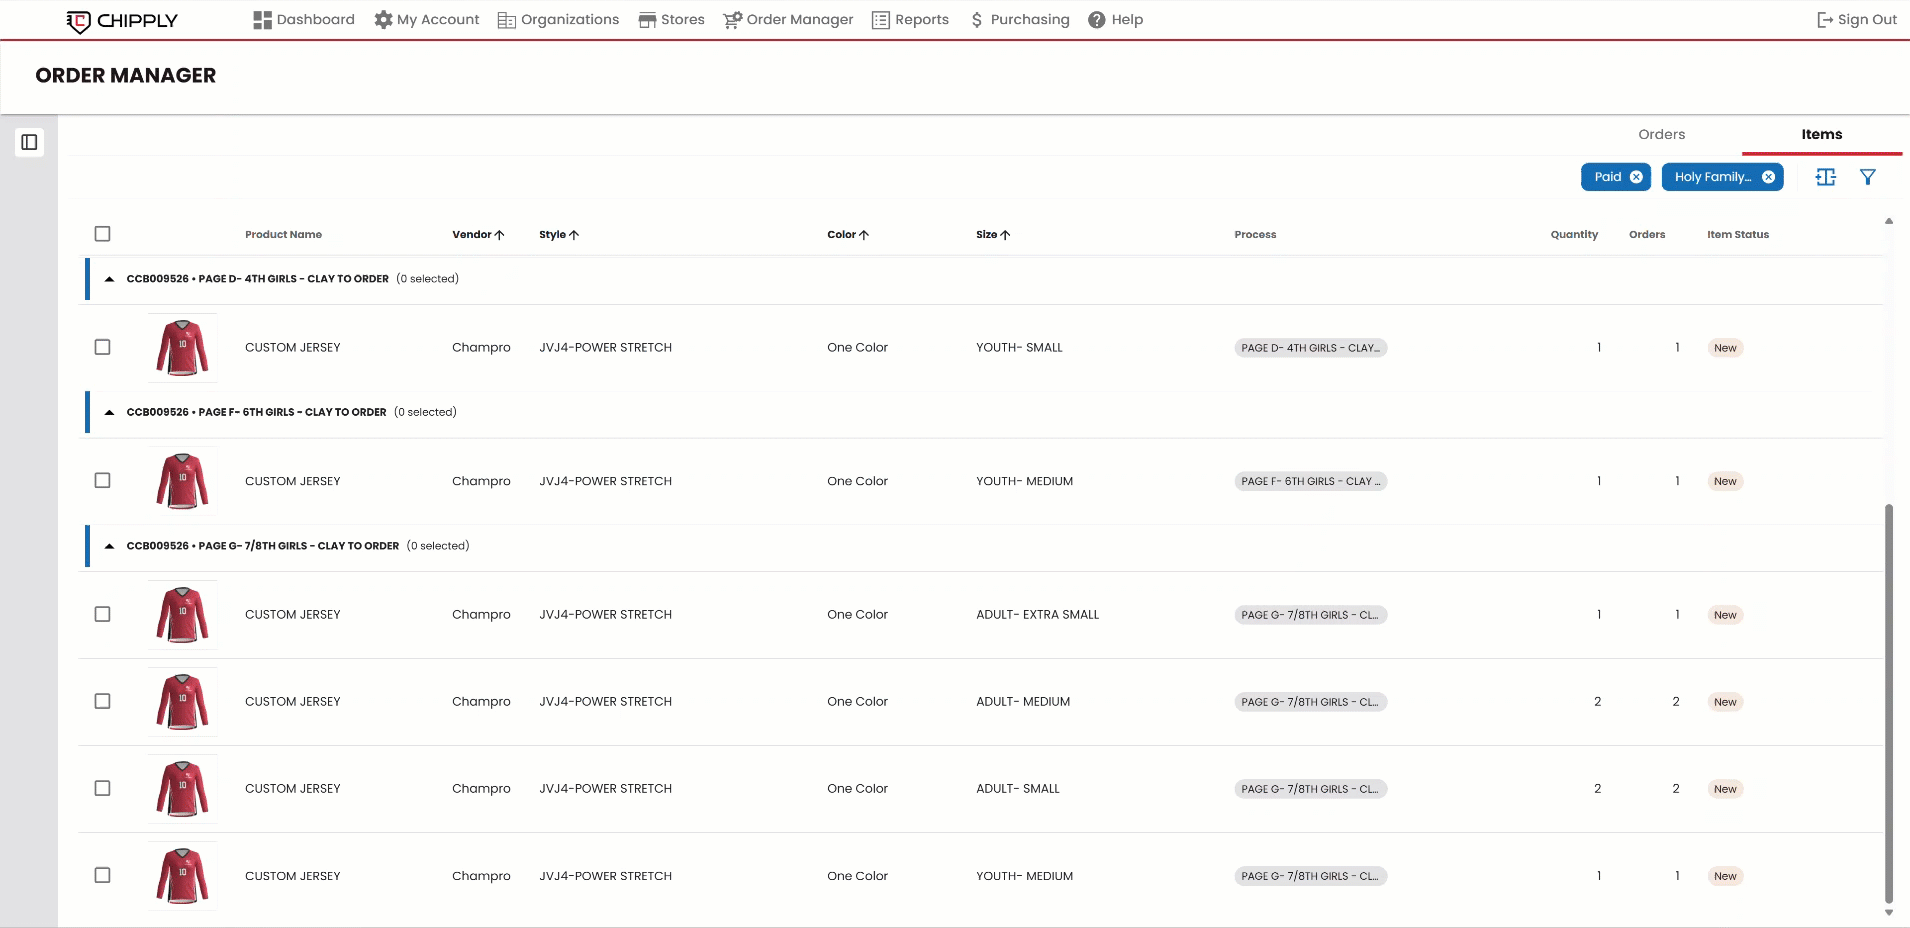Open the Purchasing menu
The image size is (1910, 928).
pyautogui.click(x=1019, y=20)
